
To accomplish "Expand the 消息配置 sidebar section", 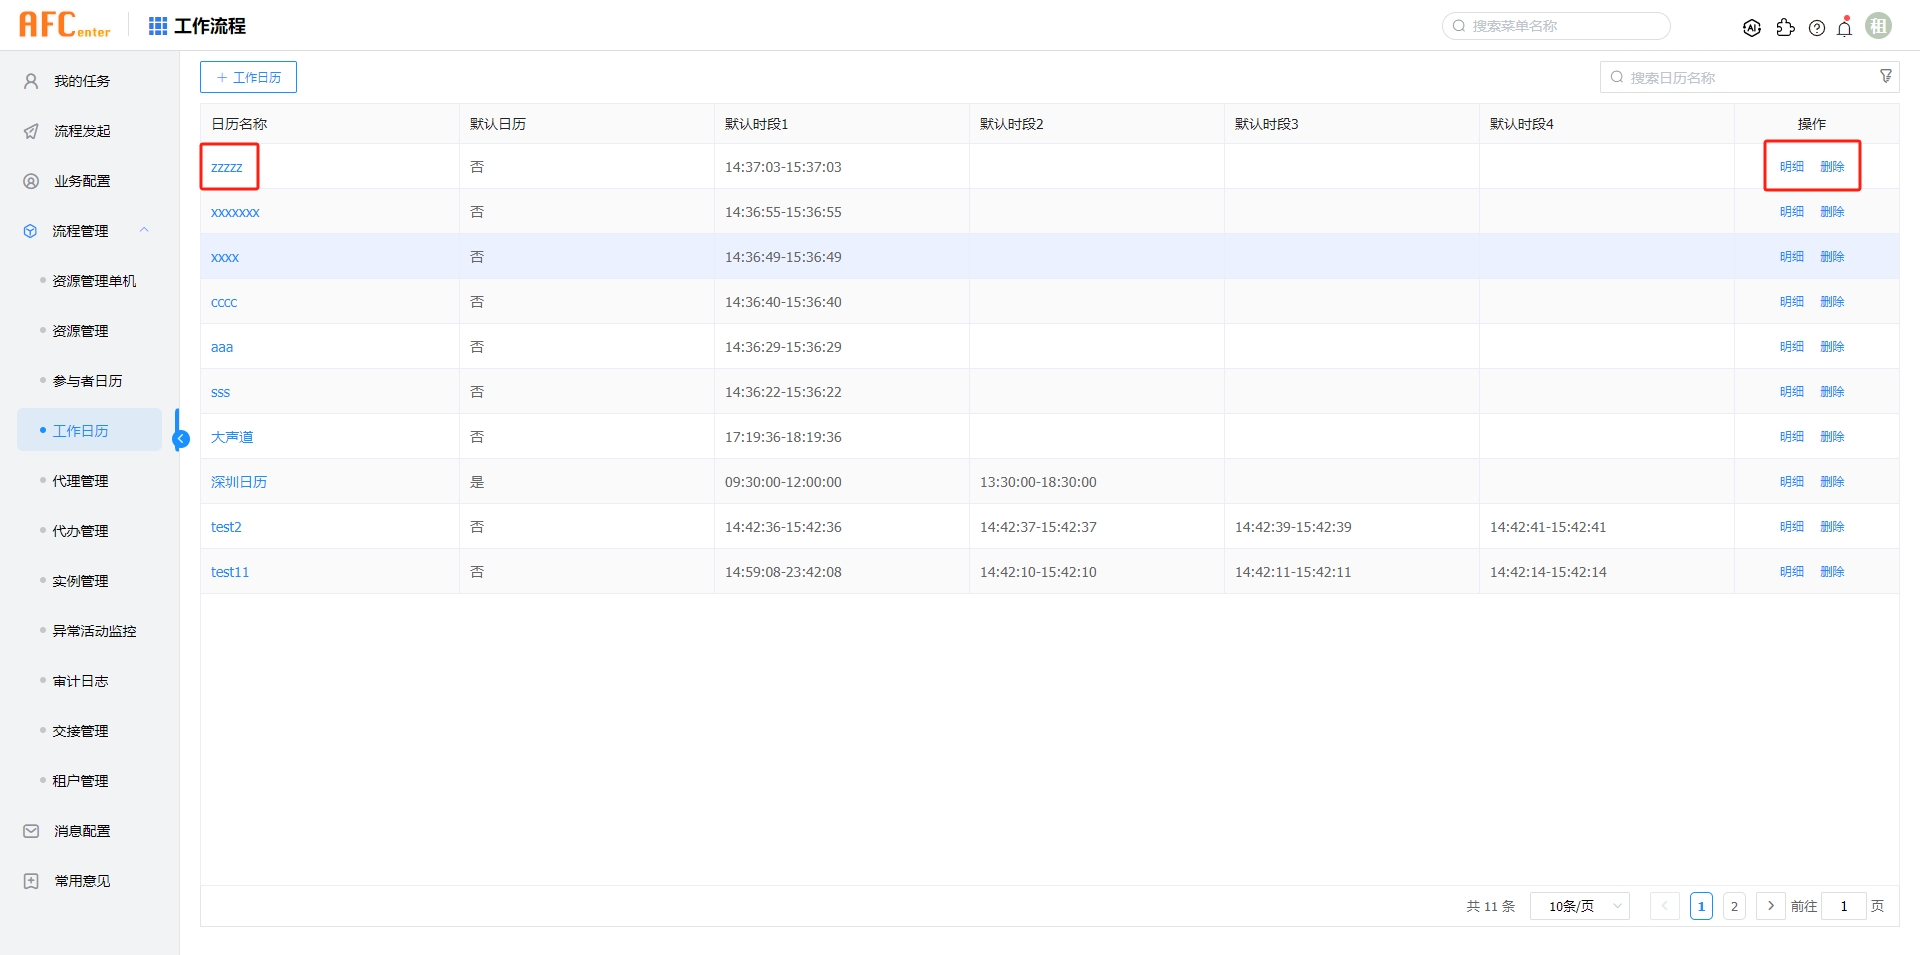I will click(x=82, y=830).
